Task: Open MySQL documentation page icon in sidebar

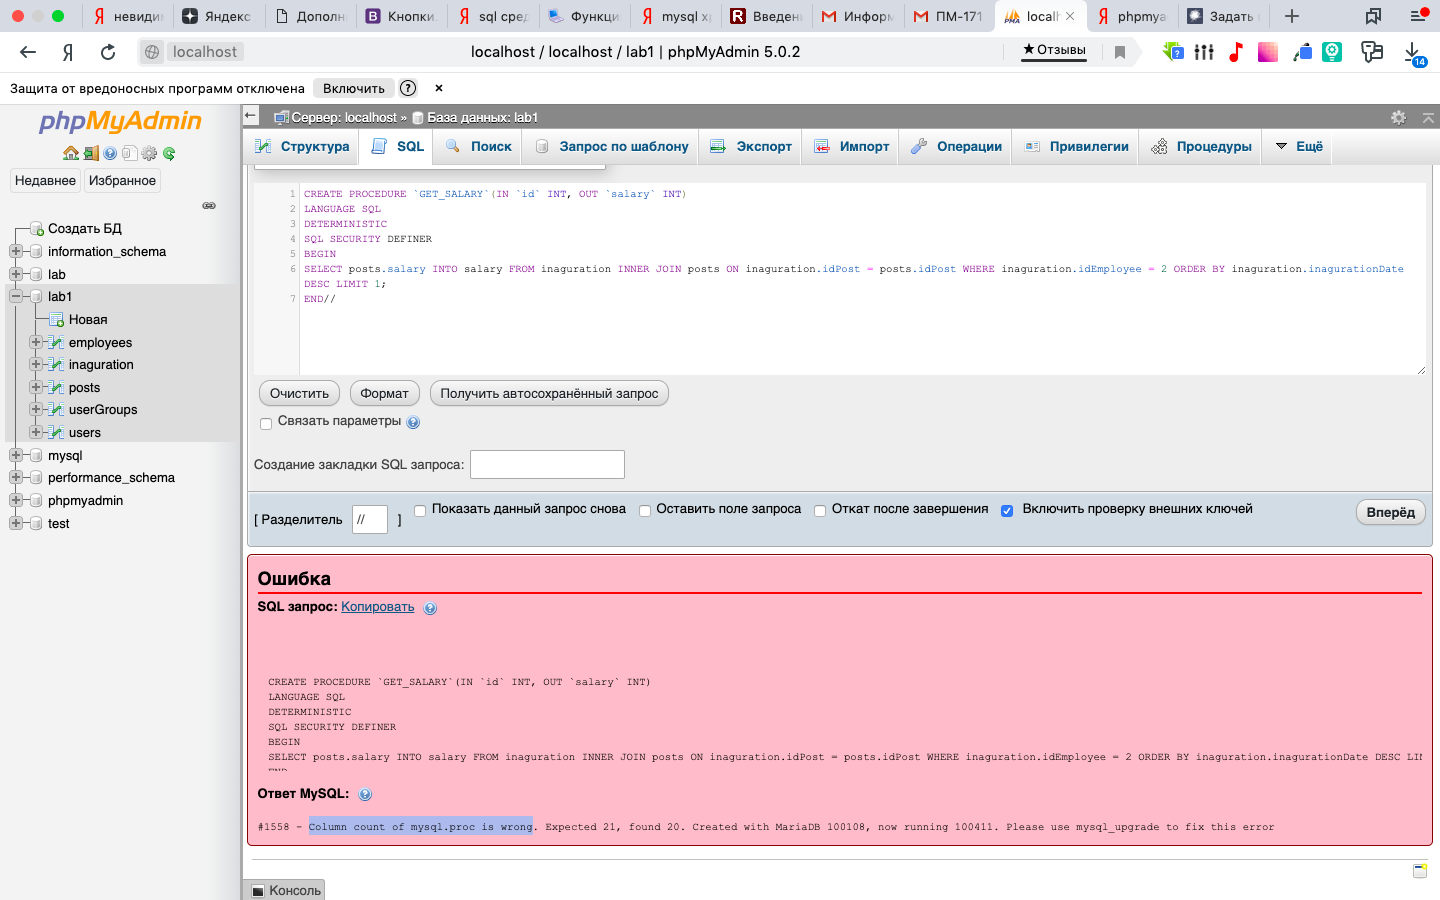Action: click(x=129, y=153)
